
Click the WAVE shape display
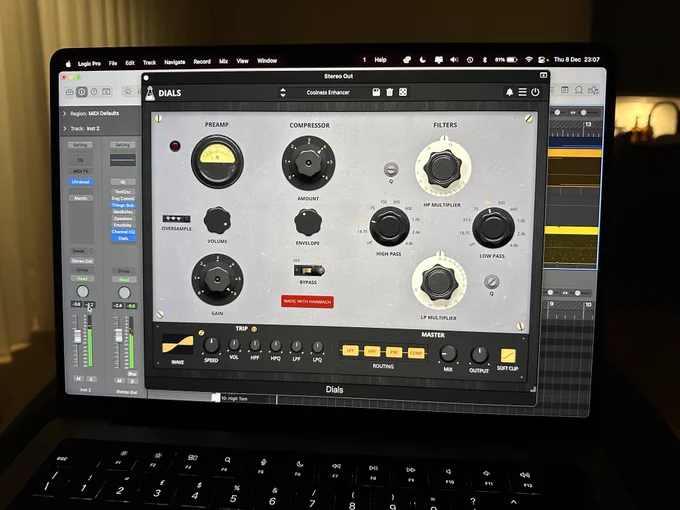[x=178, y=344]
